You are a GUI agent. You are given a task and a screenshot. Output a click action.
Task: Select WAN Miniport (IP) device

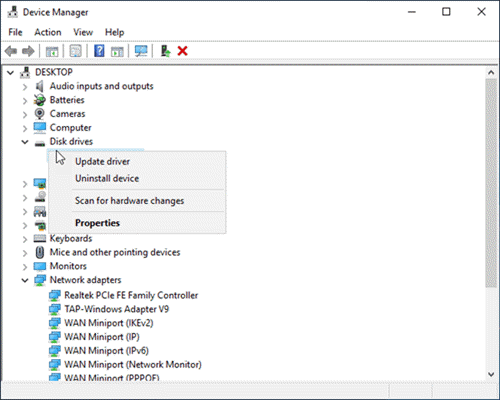[102, 337]
